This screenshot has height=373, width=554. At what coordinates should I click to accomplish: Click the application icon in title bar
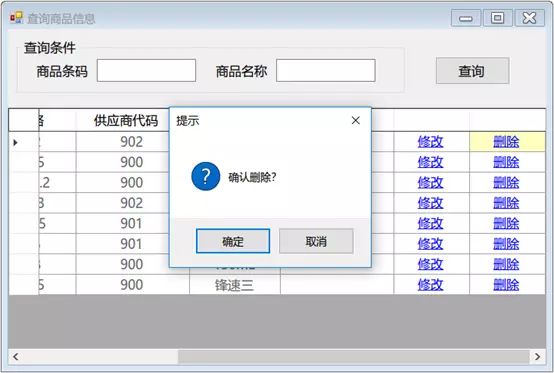[16, 17]
